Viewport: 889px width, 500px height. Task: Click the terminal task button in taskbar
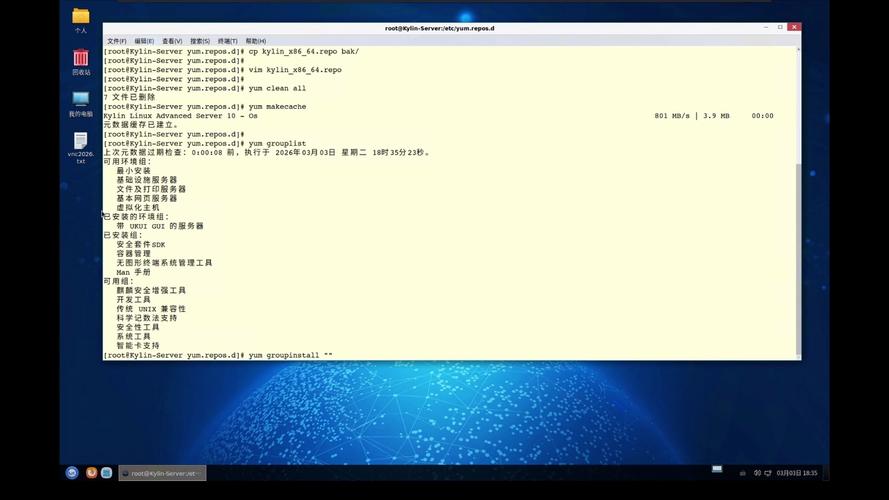(x=162, y=473)
